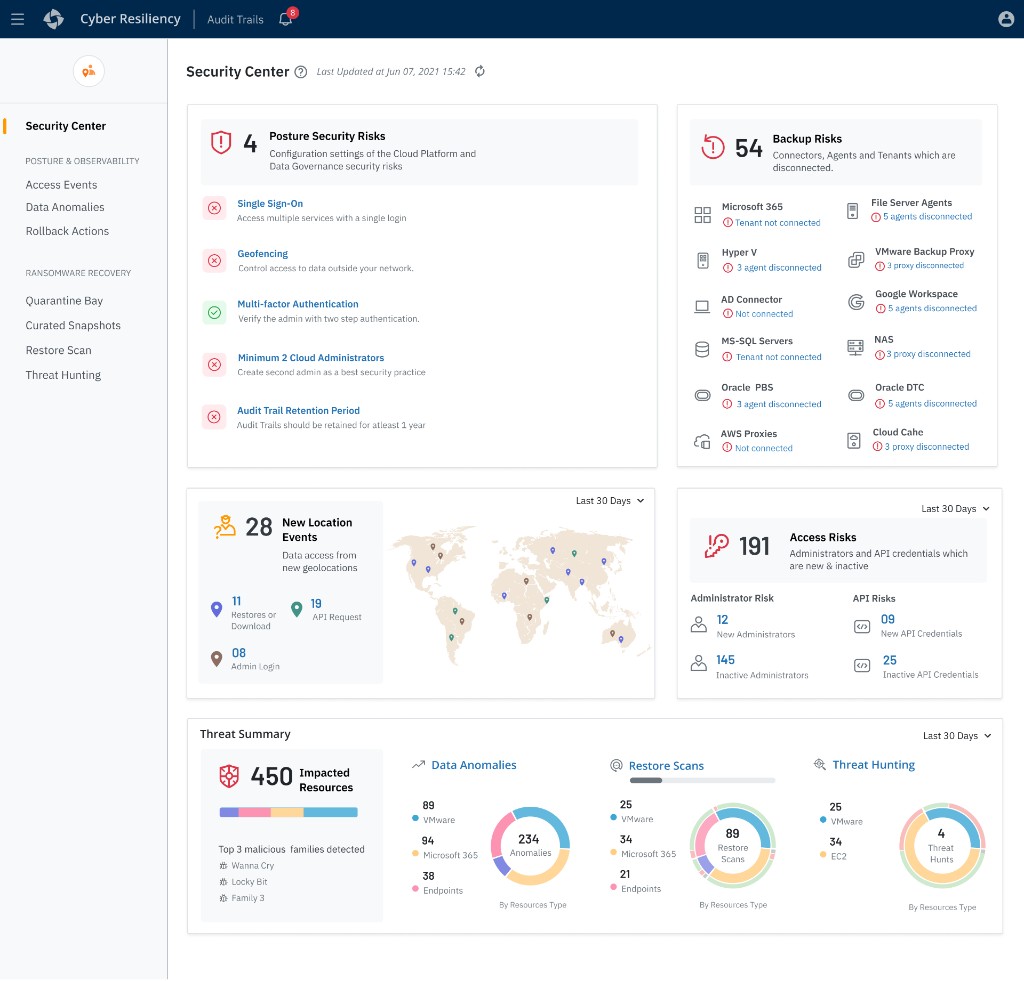Click the 145 Inactive Administrators count
The width and height of the screenshot is (1024, 981).
(x=726, y=660)
